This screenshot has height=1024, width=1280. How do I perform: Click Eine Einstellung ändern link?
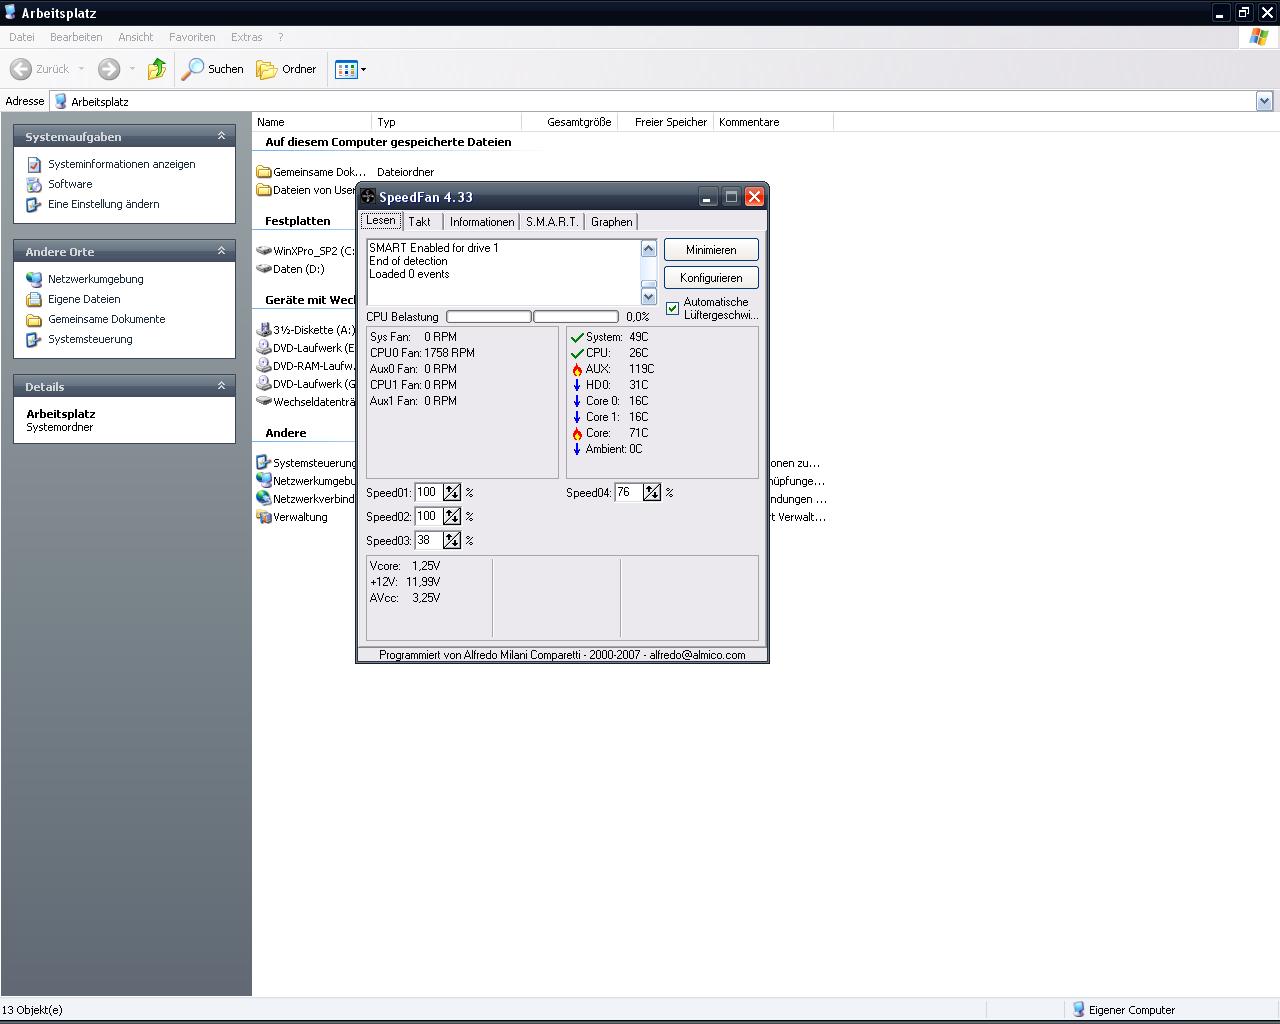pos(103,204)
